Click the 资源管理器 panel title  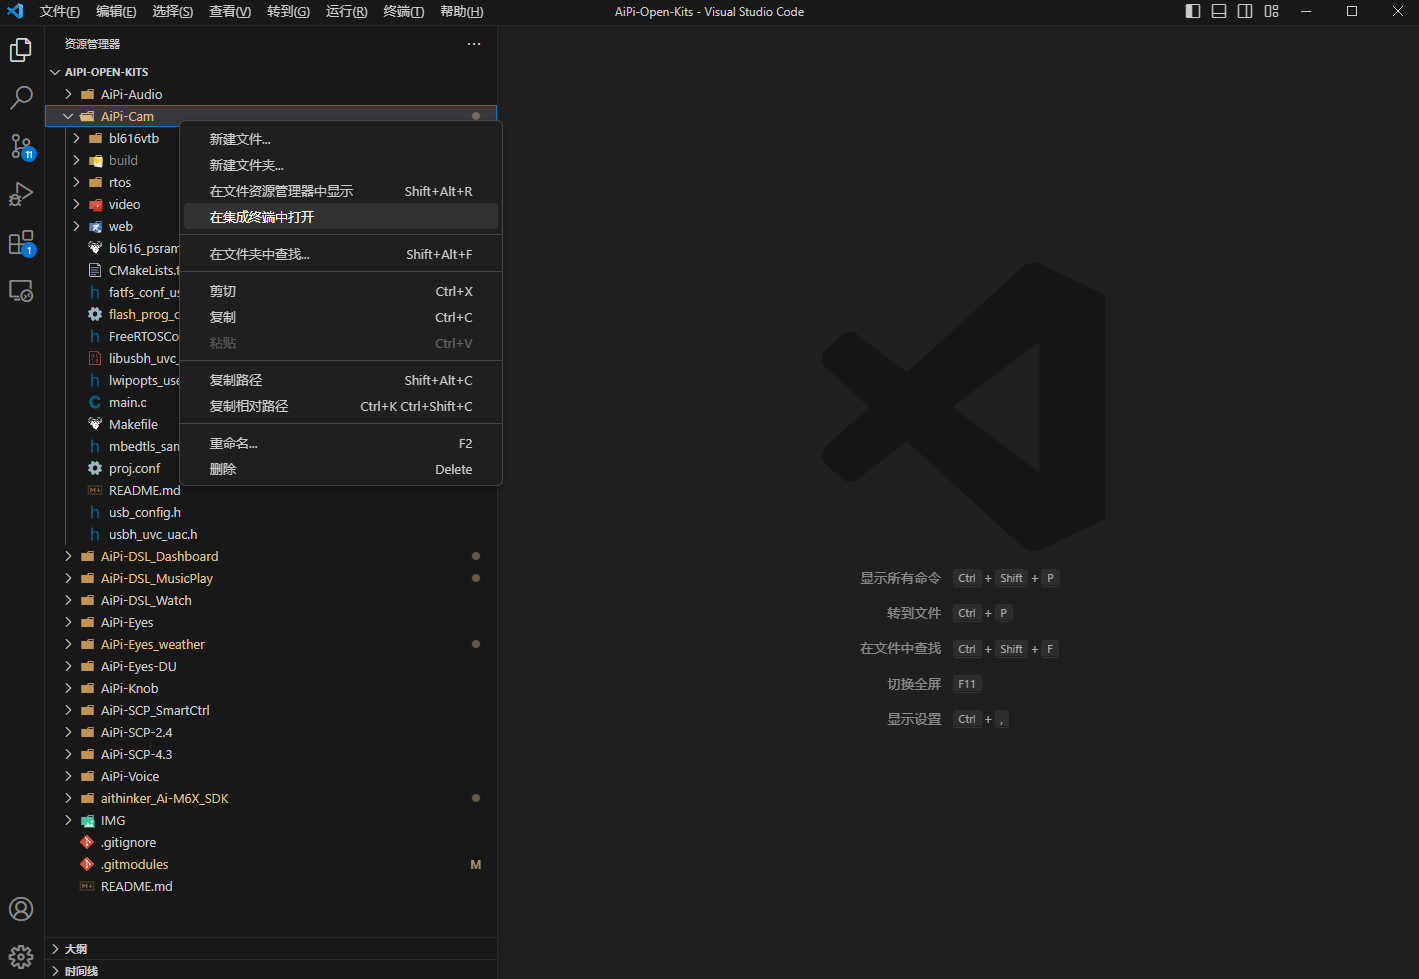pyautogui.click(x=92, y=44)
